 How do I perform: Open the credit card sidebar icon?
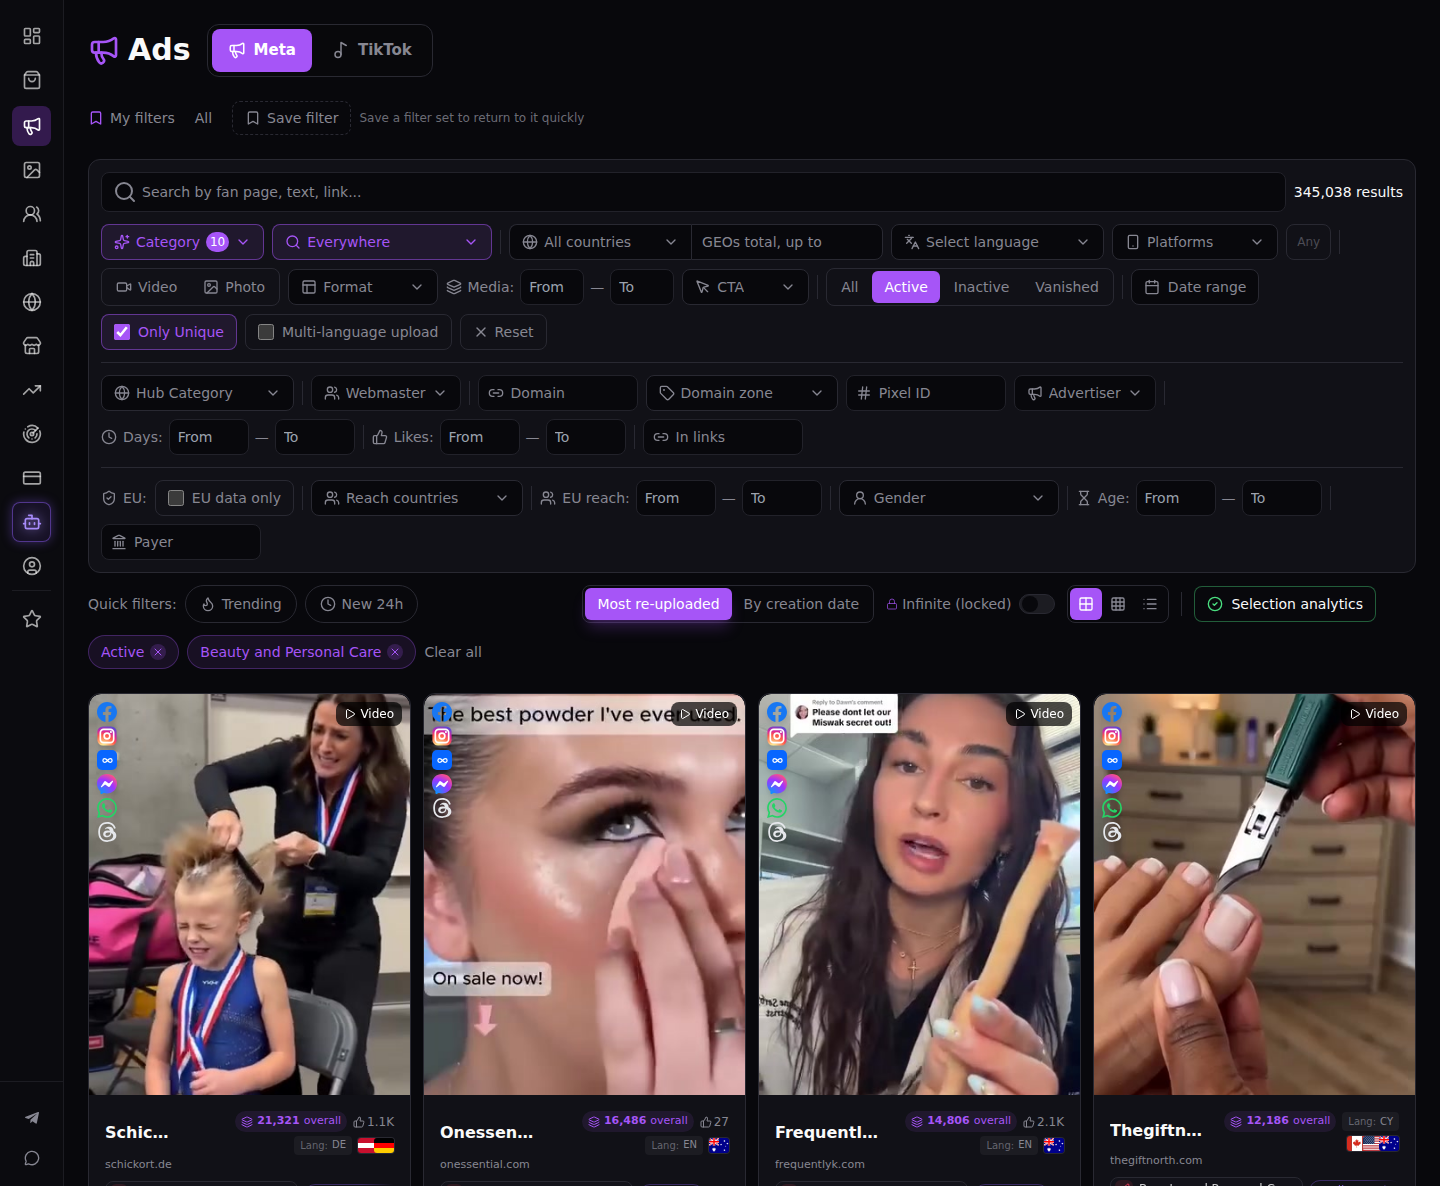point(32,478)
